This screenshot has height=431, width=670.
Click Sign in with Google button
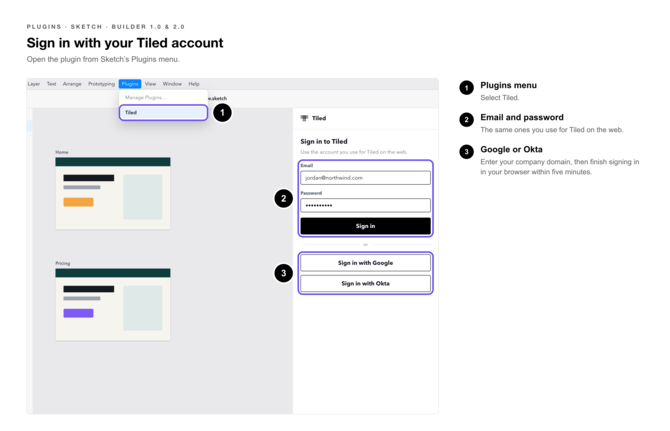[x=365, y=263]
